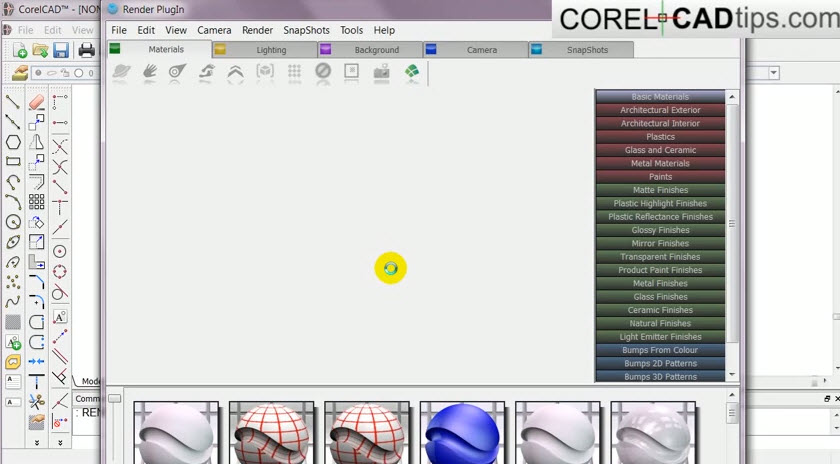The height and width of the screenshot is (464, 840).
Task: Click CorelCAD Save floppy disk icon
Action: (61, 50)
